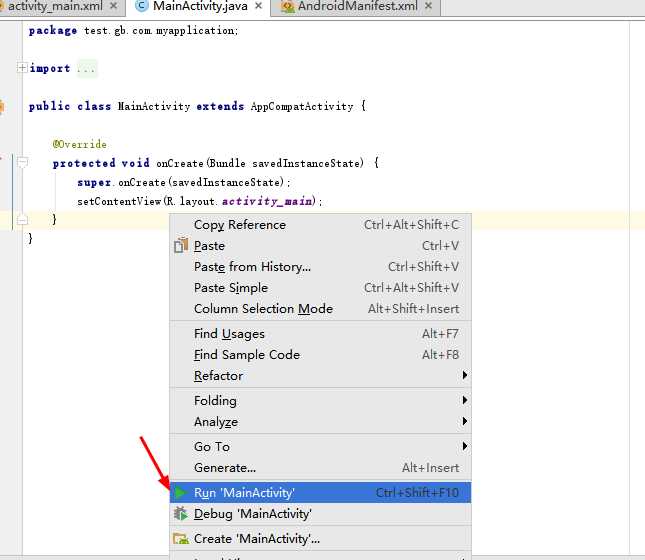Collapse the onCreate method fold marker
Image resolution: width=645 pixels, height=560 pixels.
23,163
